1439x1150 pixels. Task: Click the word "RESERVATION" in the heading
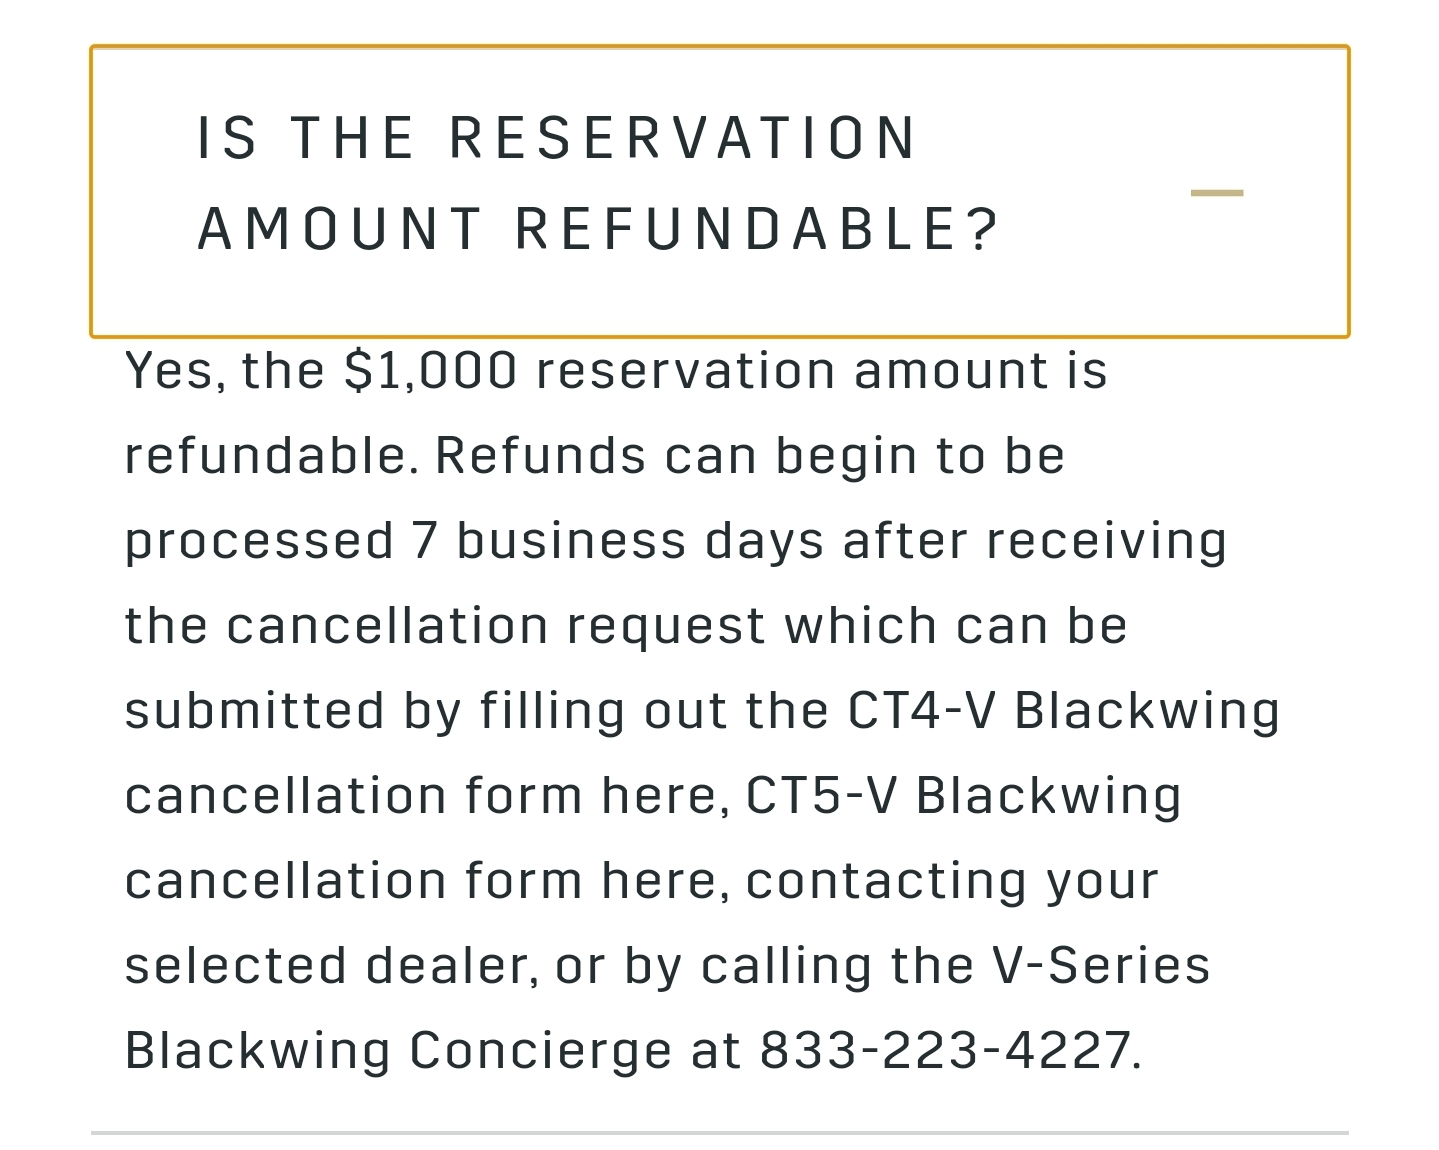click(682, 138)
